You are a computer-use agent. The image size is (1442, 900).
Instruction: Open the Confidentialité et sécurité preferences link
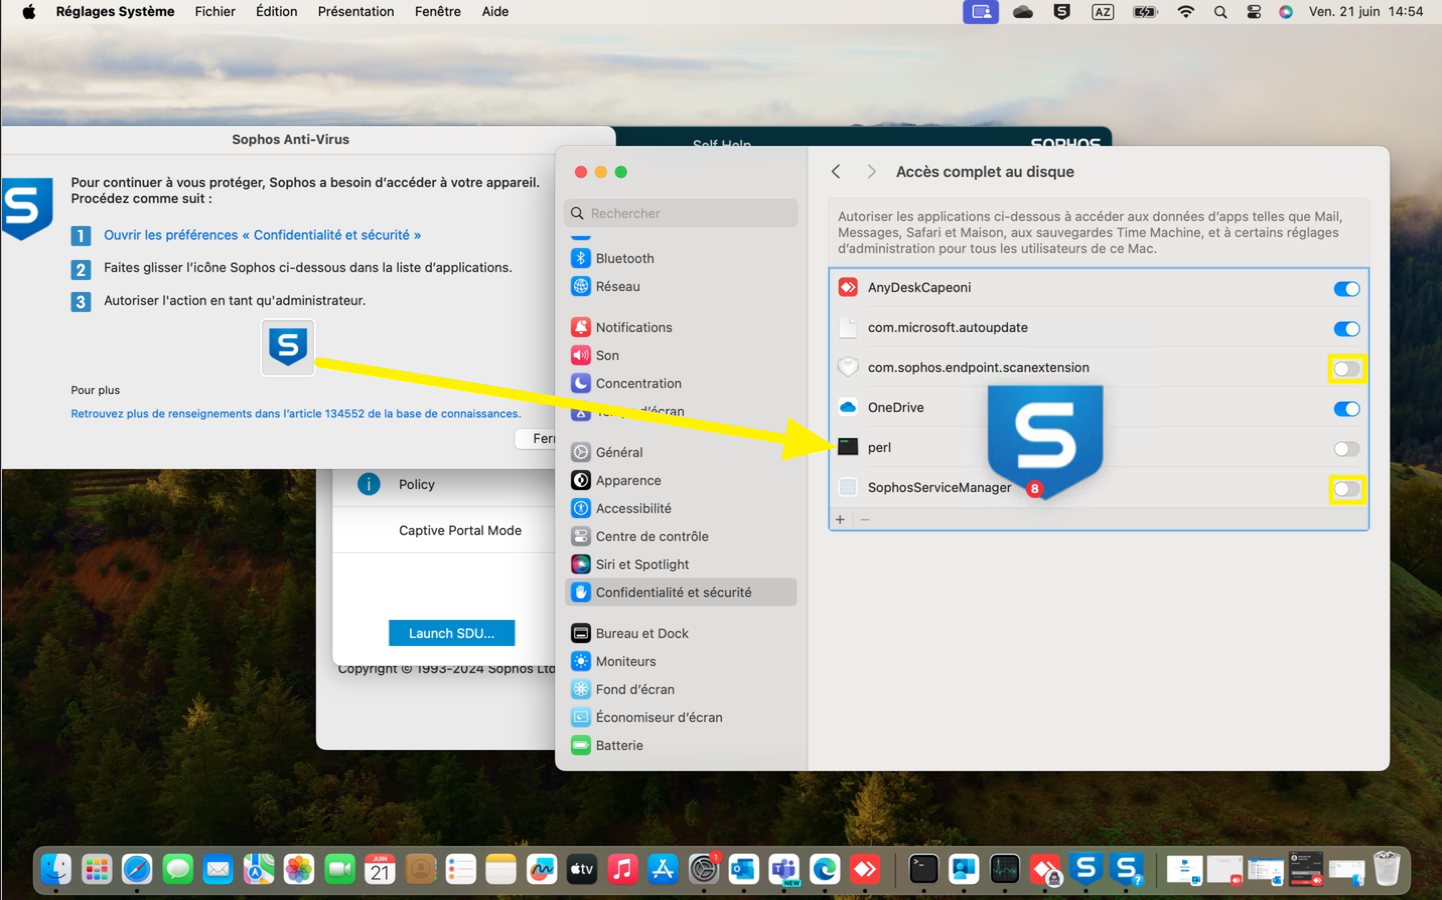click(262, 235)
